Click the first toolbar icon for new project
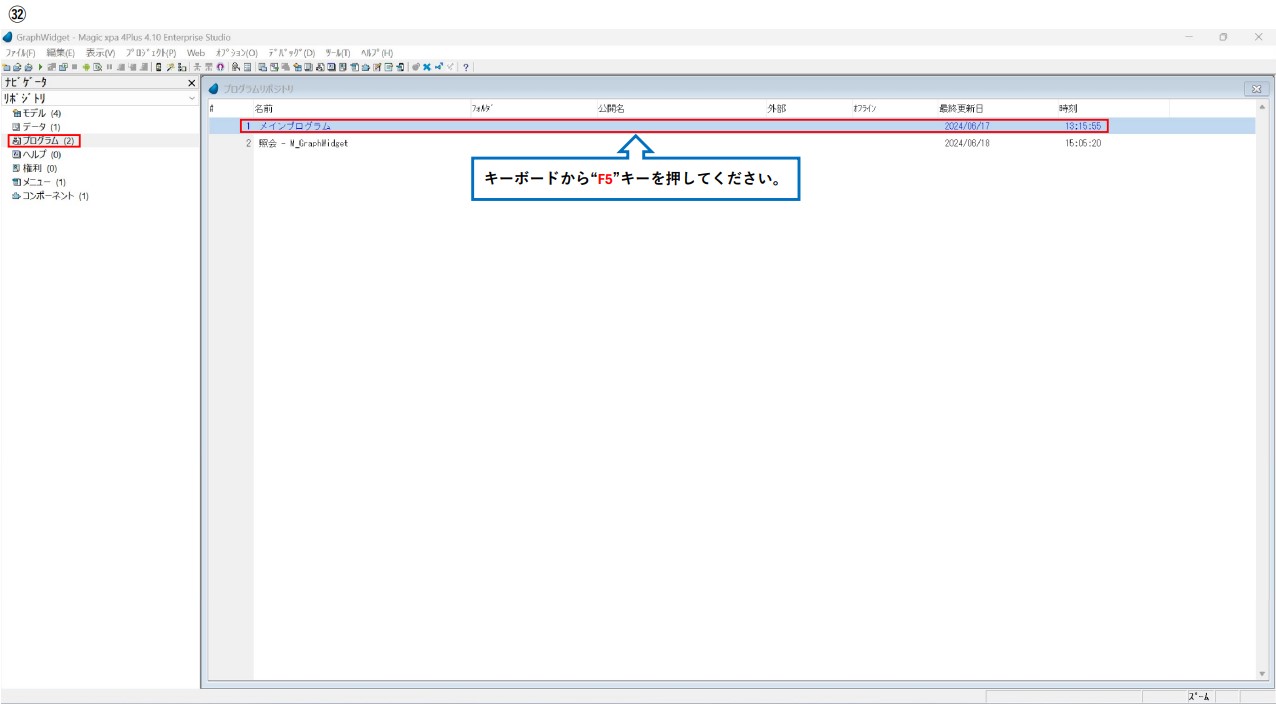 (6, 67)
